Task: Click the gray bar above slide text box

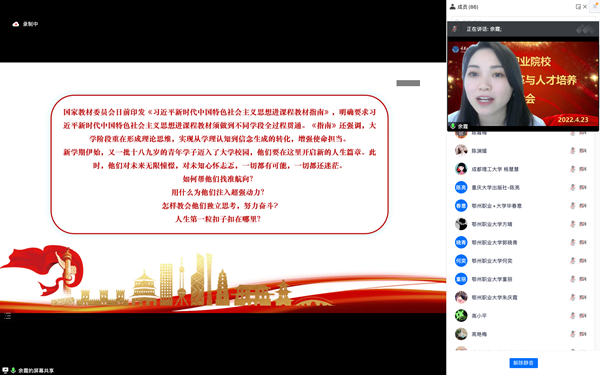Action: click(x=408, y=83)
